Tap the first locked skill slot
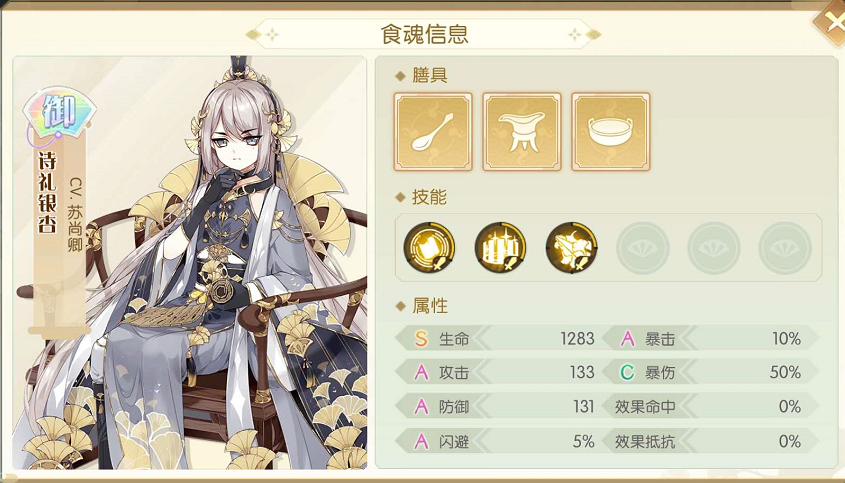The height and width of the screenshot is (483, 845). tap(643, 248)
